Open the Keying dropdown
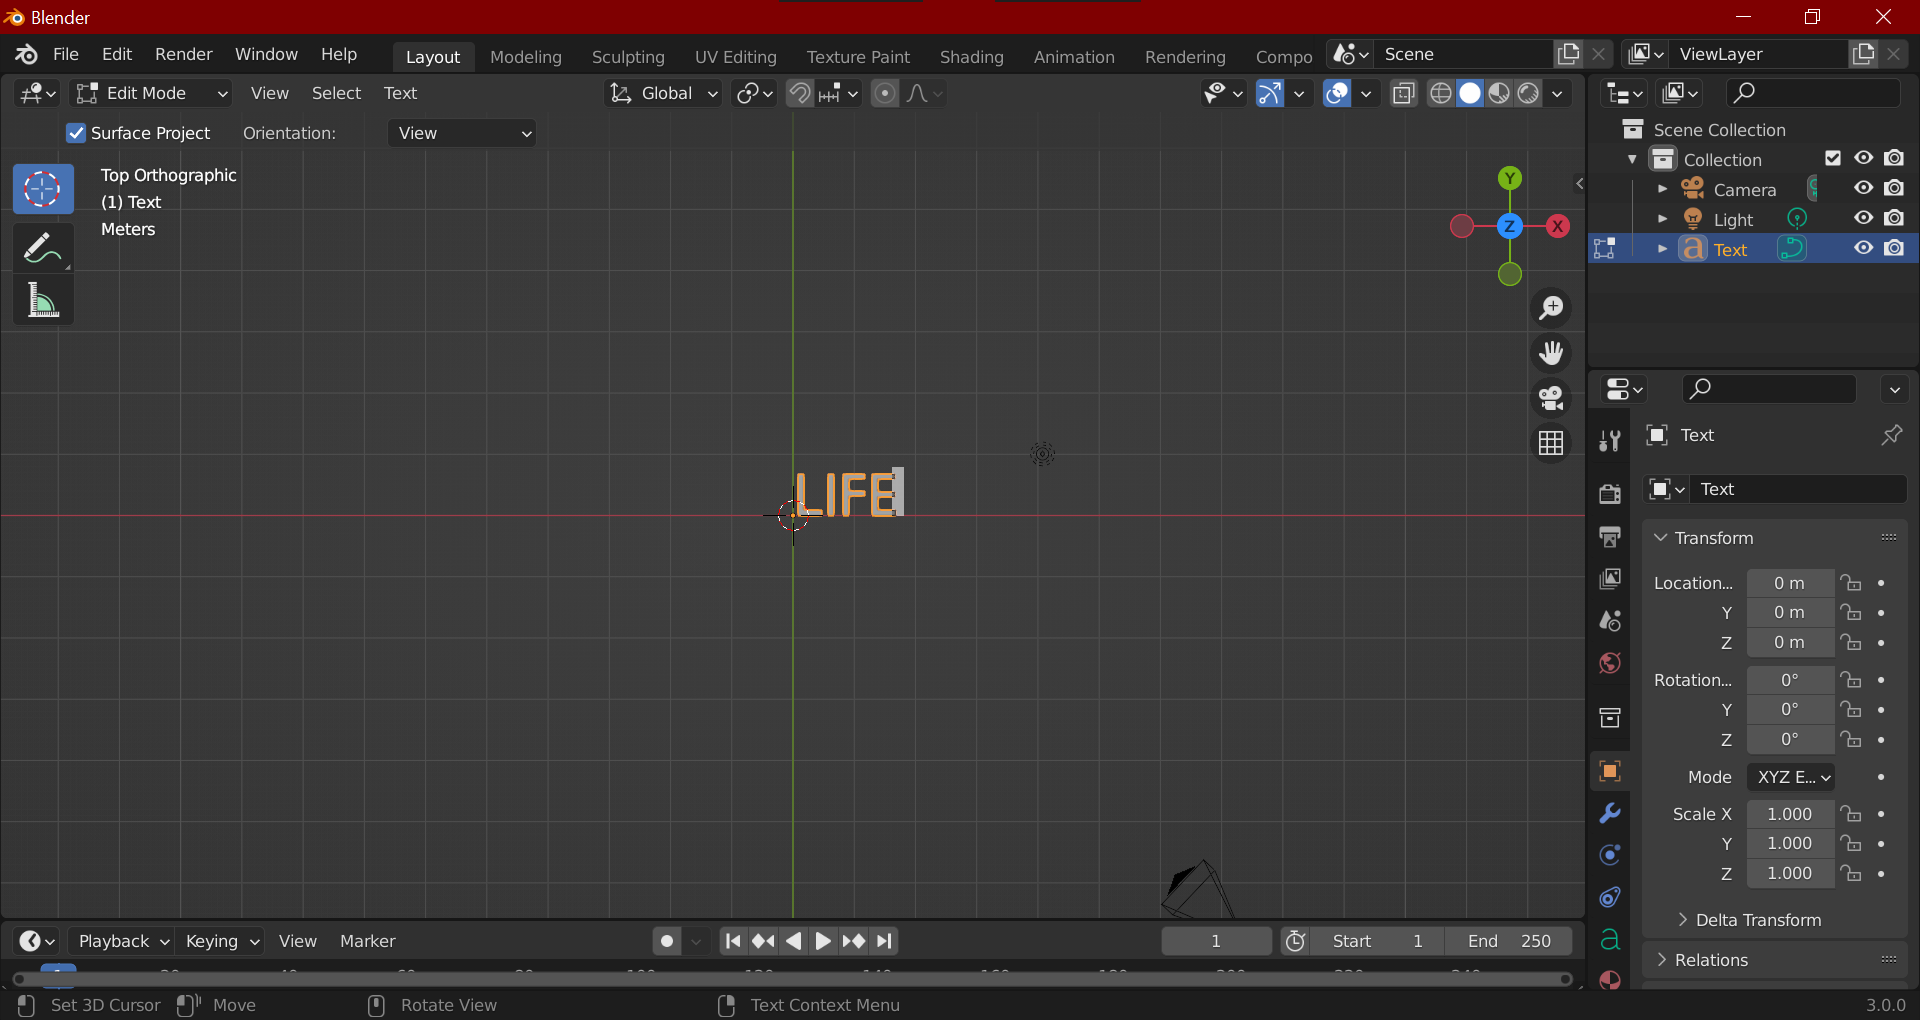Image resolution: width=1920 pixels, height=1020 pixels. coord(221,941)
